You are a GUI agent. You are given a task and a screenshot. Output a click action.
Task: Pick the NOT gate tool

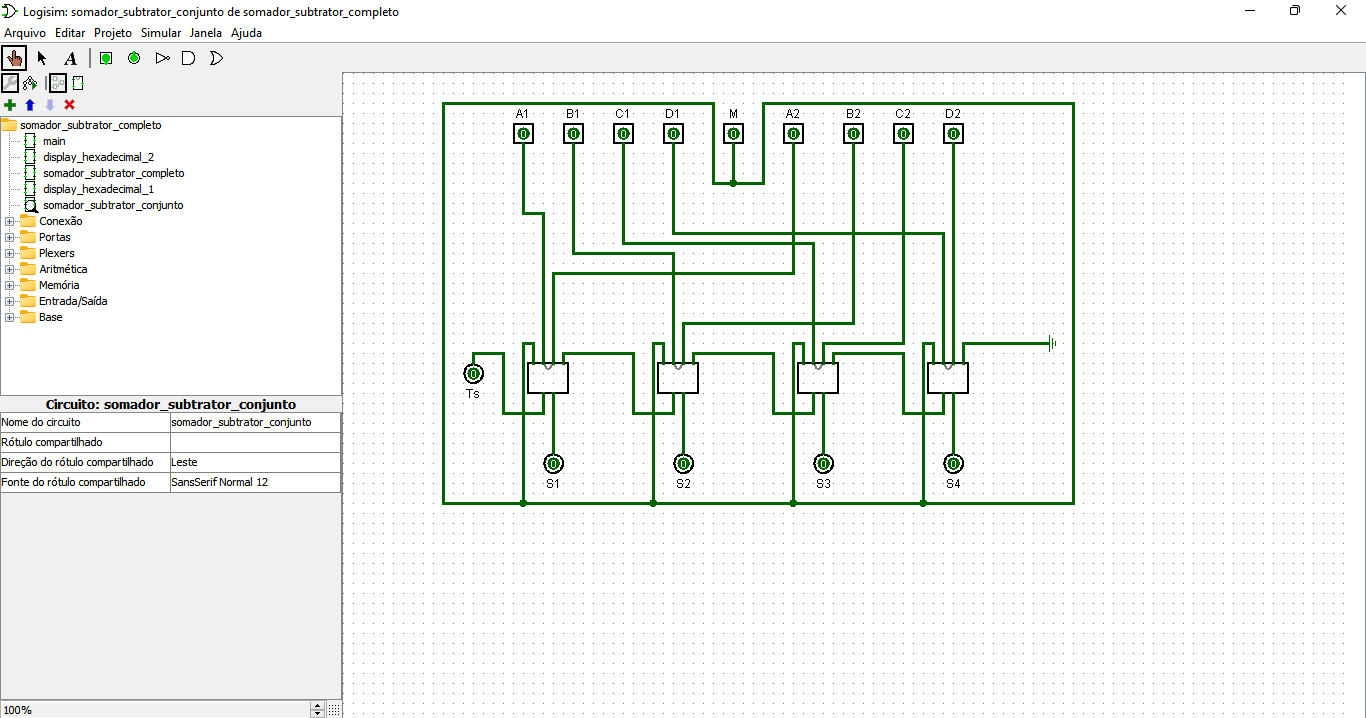coord(162,58)
